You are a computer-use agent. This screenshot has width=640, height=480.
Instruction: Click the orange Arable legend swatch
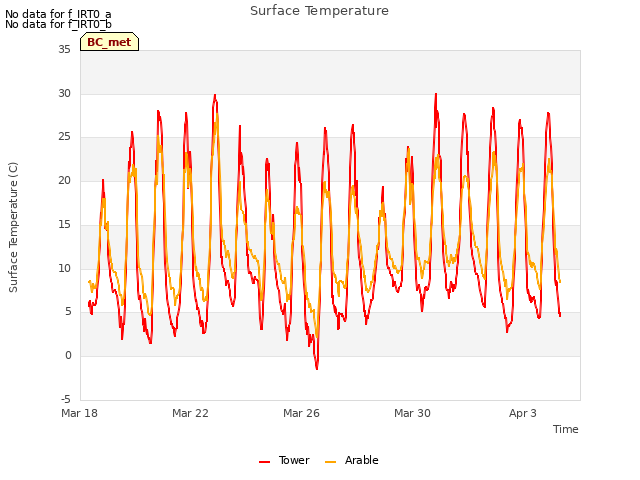click(330, 462)
